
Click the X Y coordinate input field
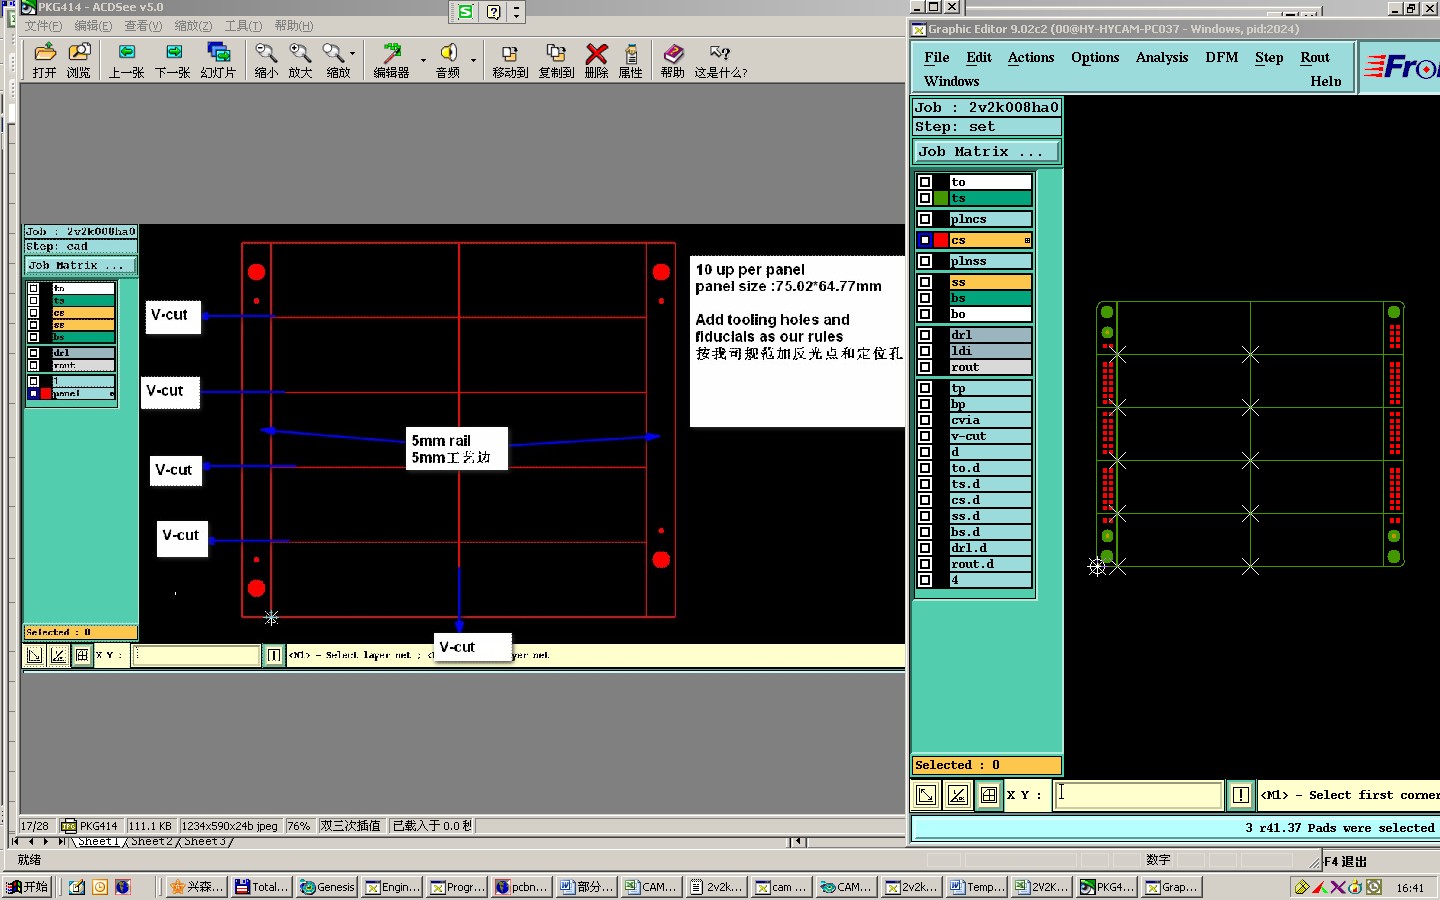(x=1138, y=795)
